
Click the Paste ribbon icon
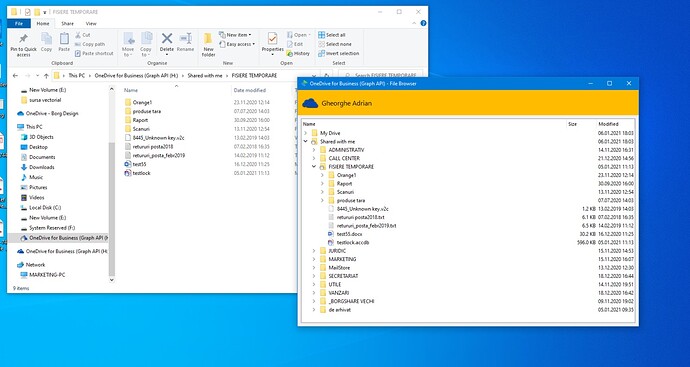64,39
